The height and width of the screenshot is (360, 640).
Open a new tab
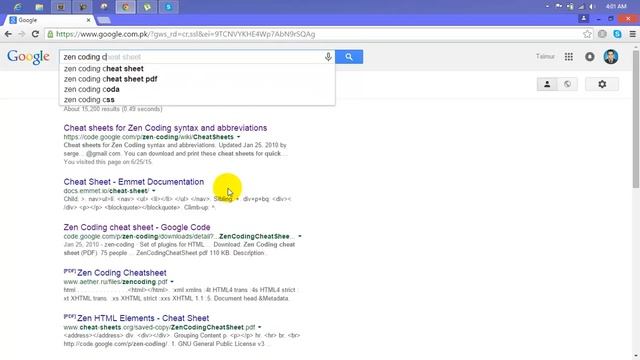pos(104,20)
